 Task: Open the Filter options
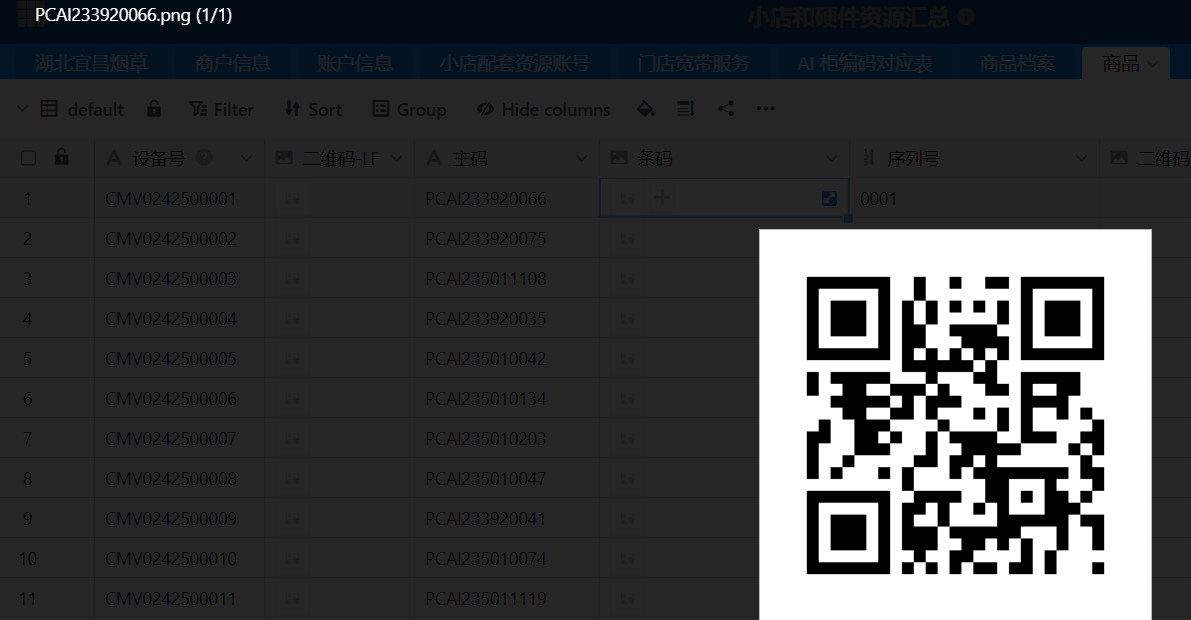pyautogui.click(x=221, y=109)
